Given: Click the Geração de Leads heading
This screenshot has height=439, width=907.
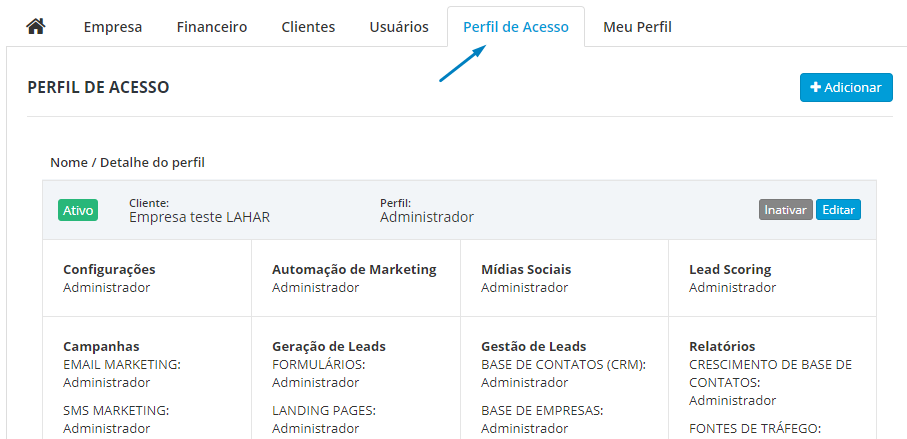Looking at the screenshot, I should pyautogui.click(x=329, y=346).
